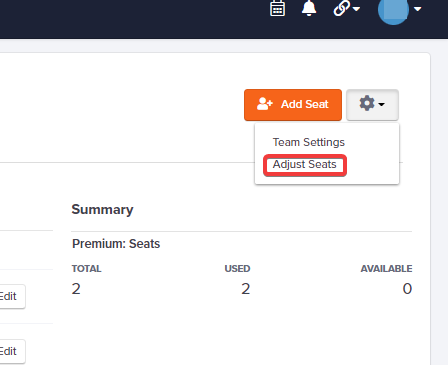Click the USED seats value
The height and width of the screenshot is (365, 448).
click(246, 289)
